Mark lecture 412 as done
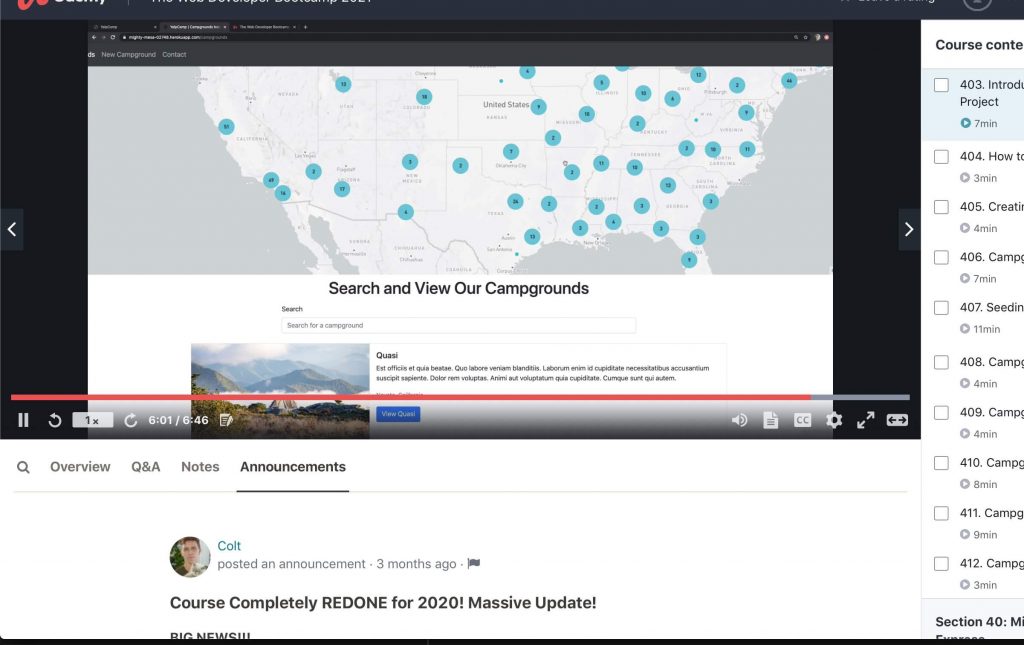Screen dimensions: 1024x645 click(x=941, y=563)
